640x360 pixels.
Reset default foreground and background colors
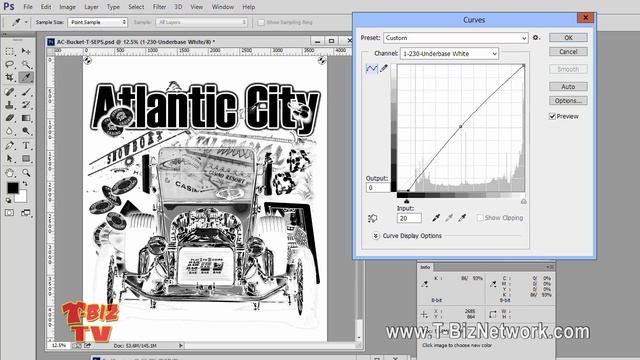click(8, 200)
